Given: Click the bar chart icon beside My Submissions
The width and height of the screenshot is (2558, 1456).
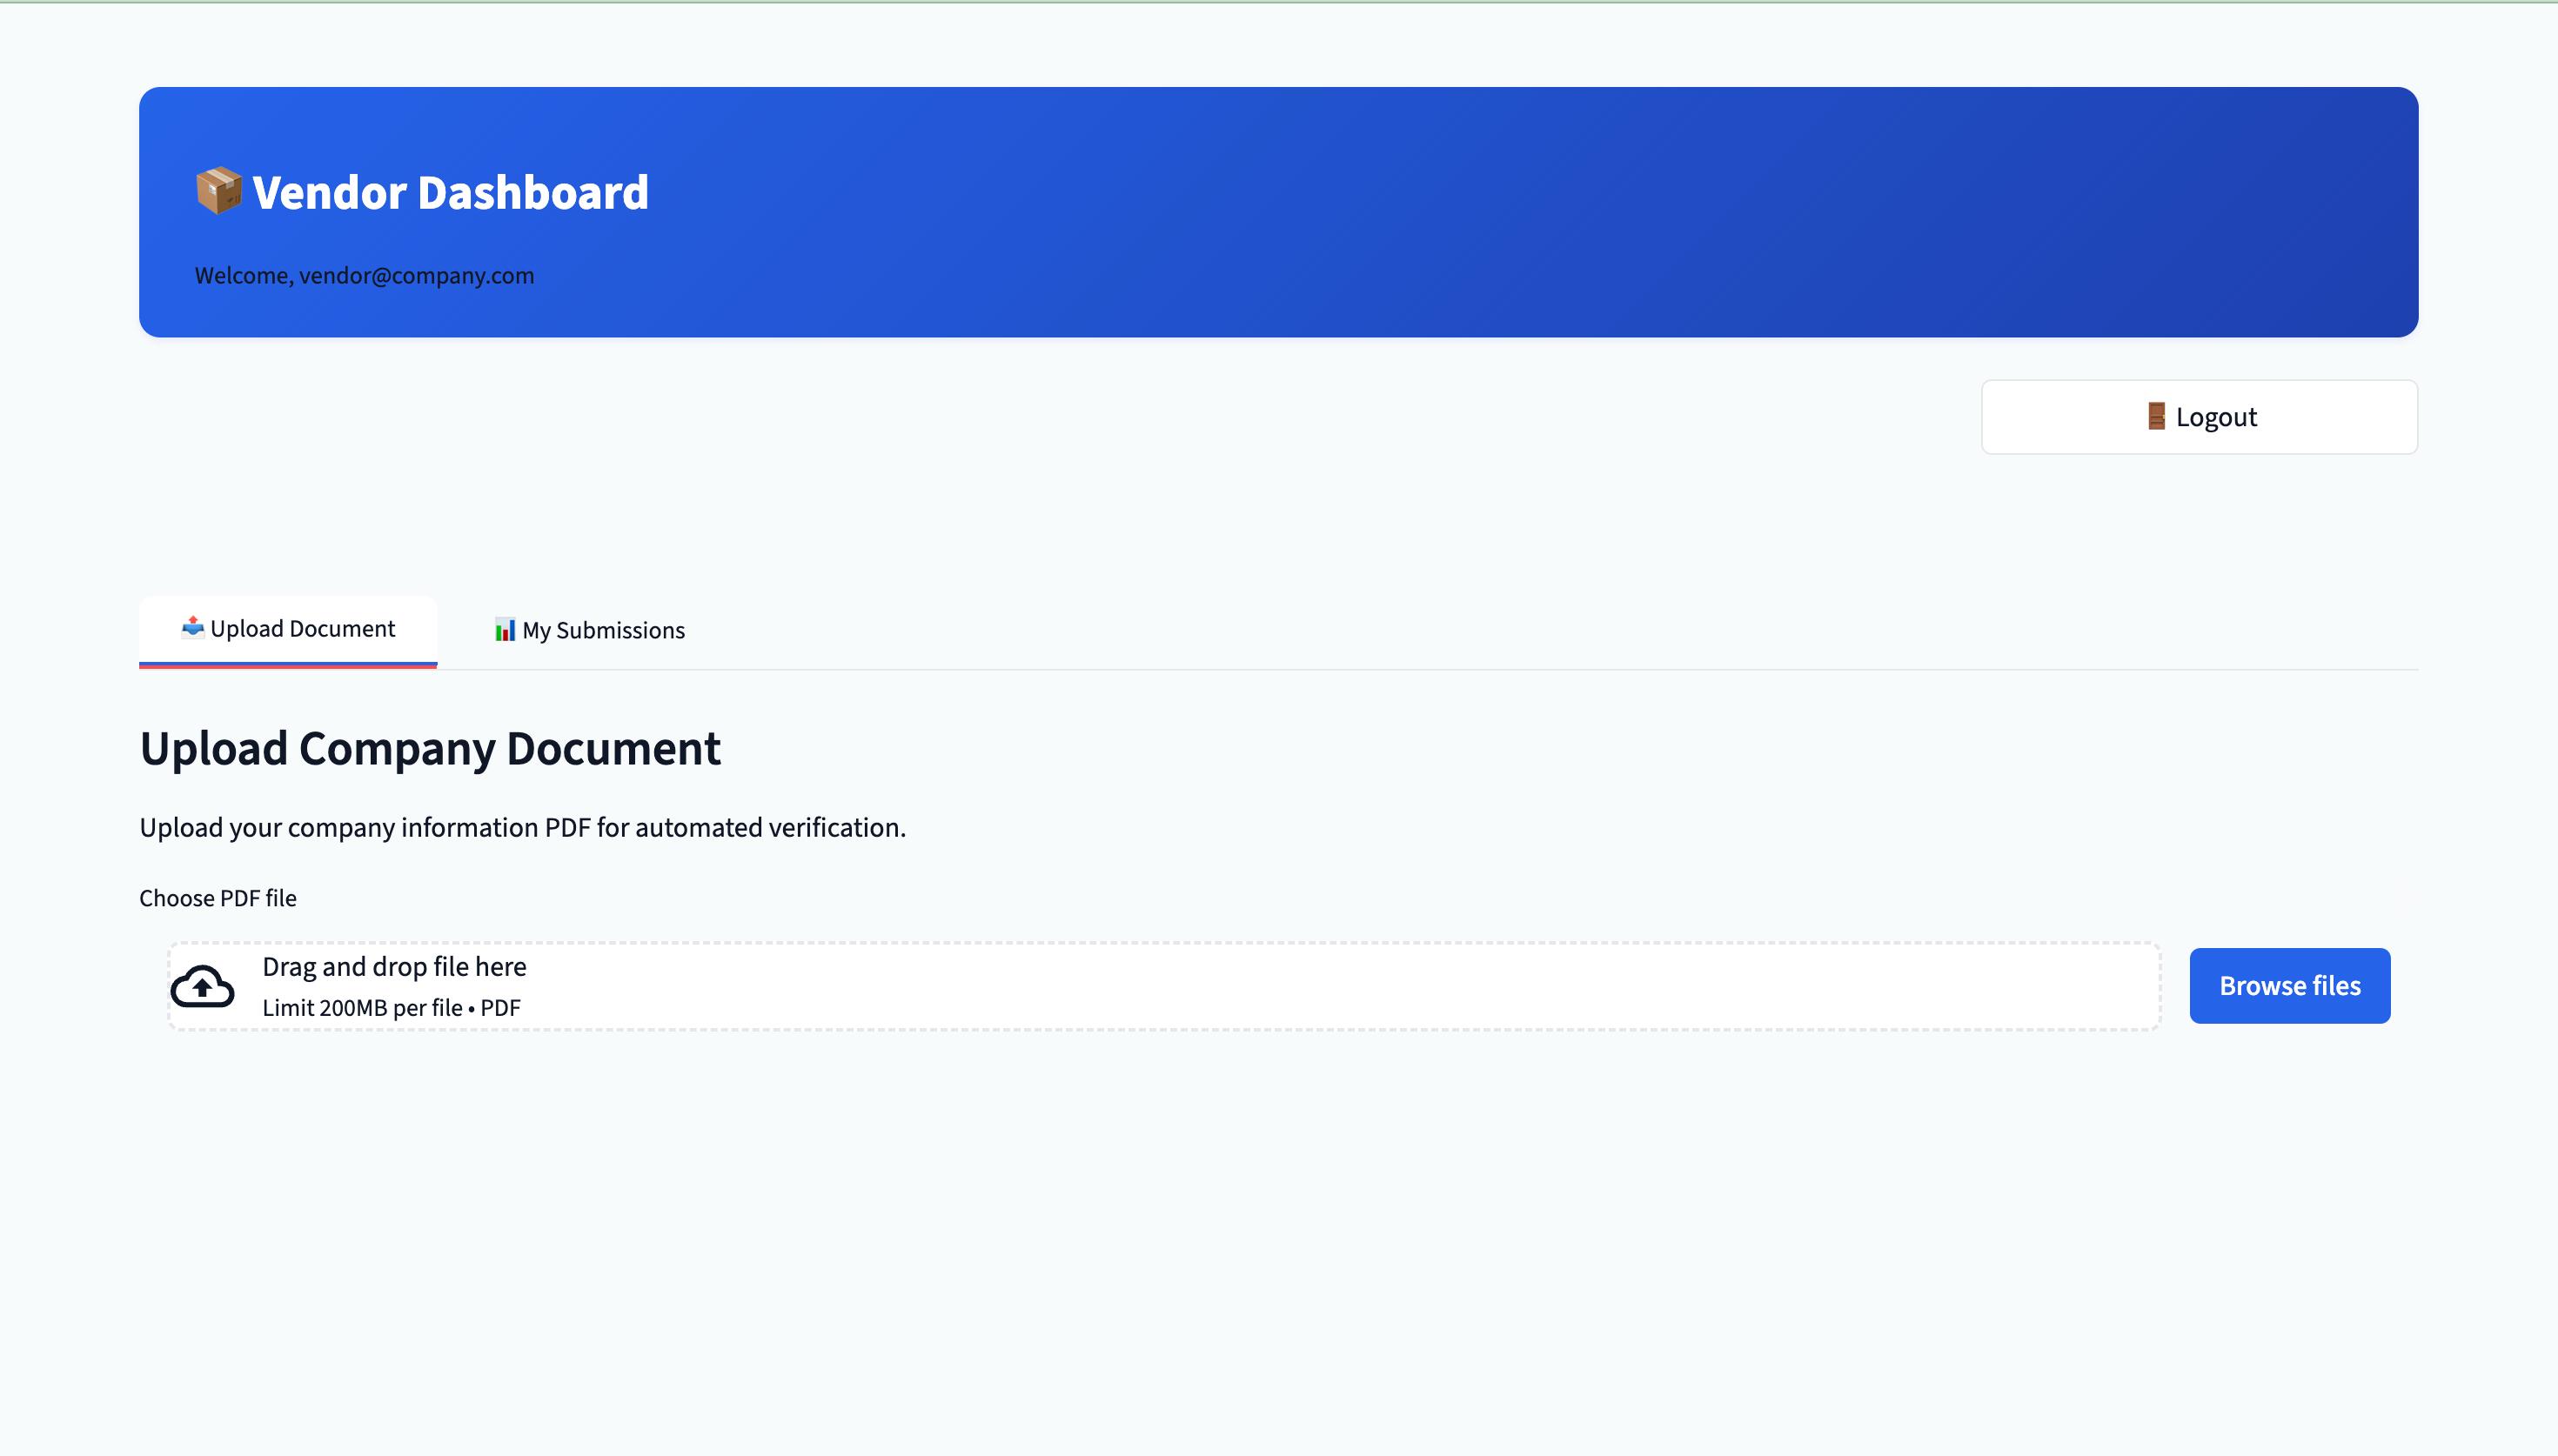Looking at the screenshot, I should coord(505,630).
